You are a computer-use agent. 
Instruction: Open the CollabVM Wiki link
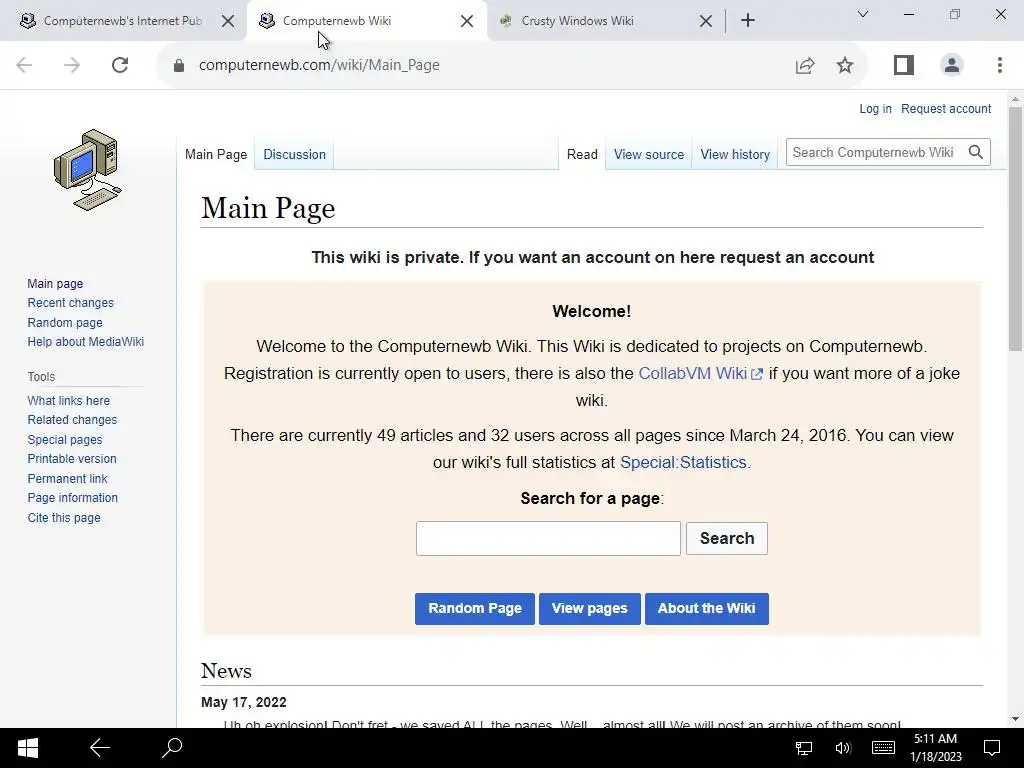click(x=693, y=374)
